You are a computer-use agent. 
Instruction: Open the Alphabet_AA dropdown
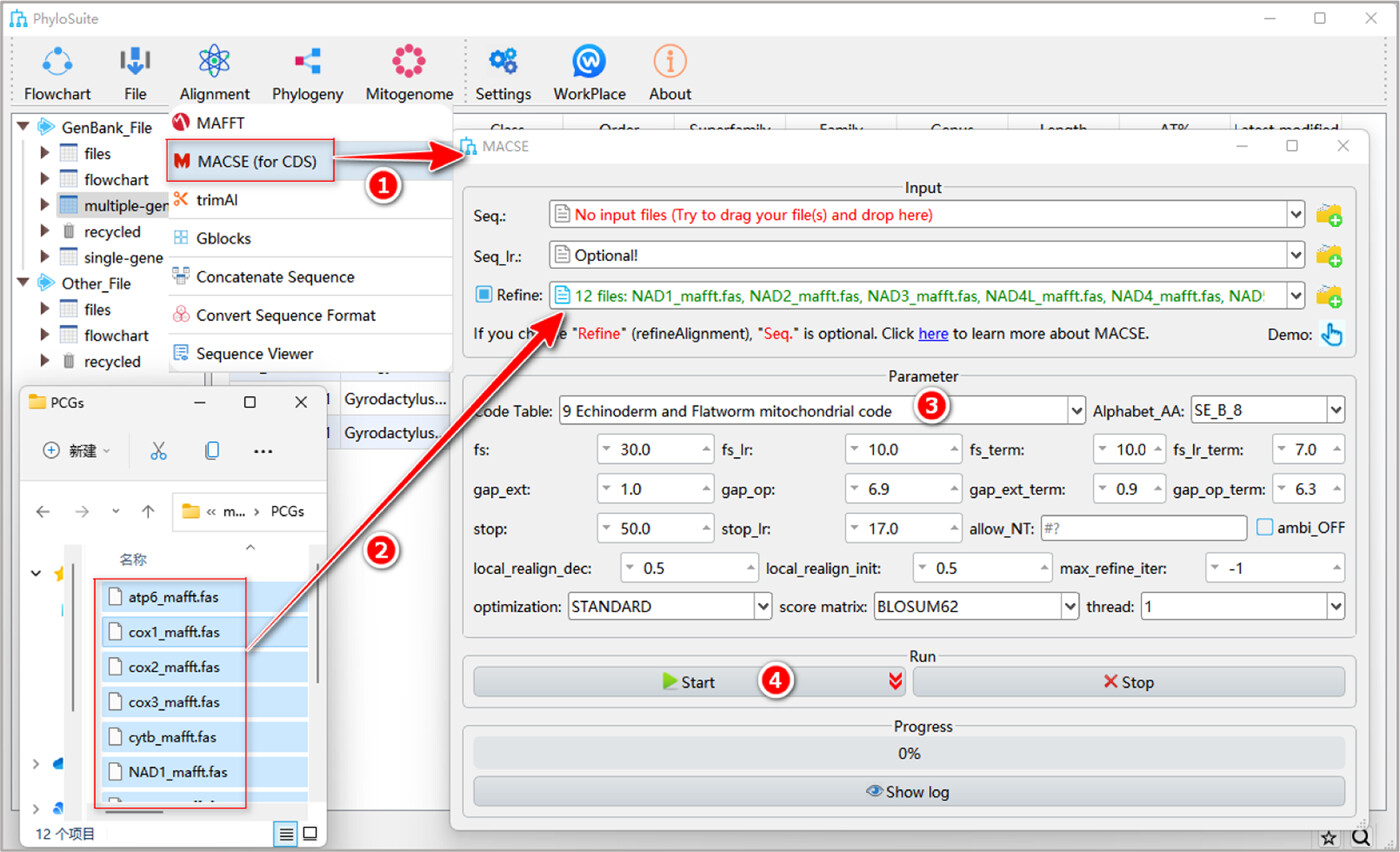click(1336, 410)
